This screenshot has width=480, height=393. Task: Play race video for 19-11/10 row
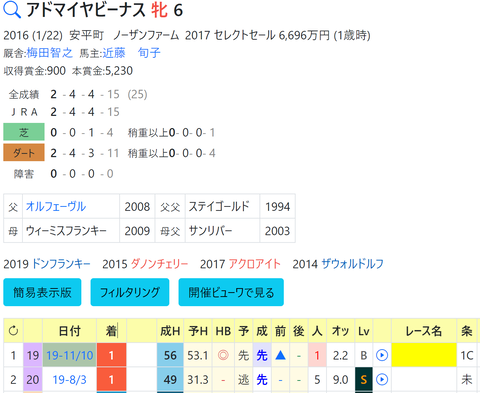pyautogui.click(x=382, y=355)
